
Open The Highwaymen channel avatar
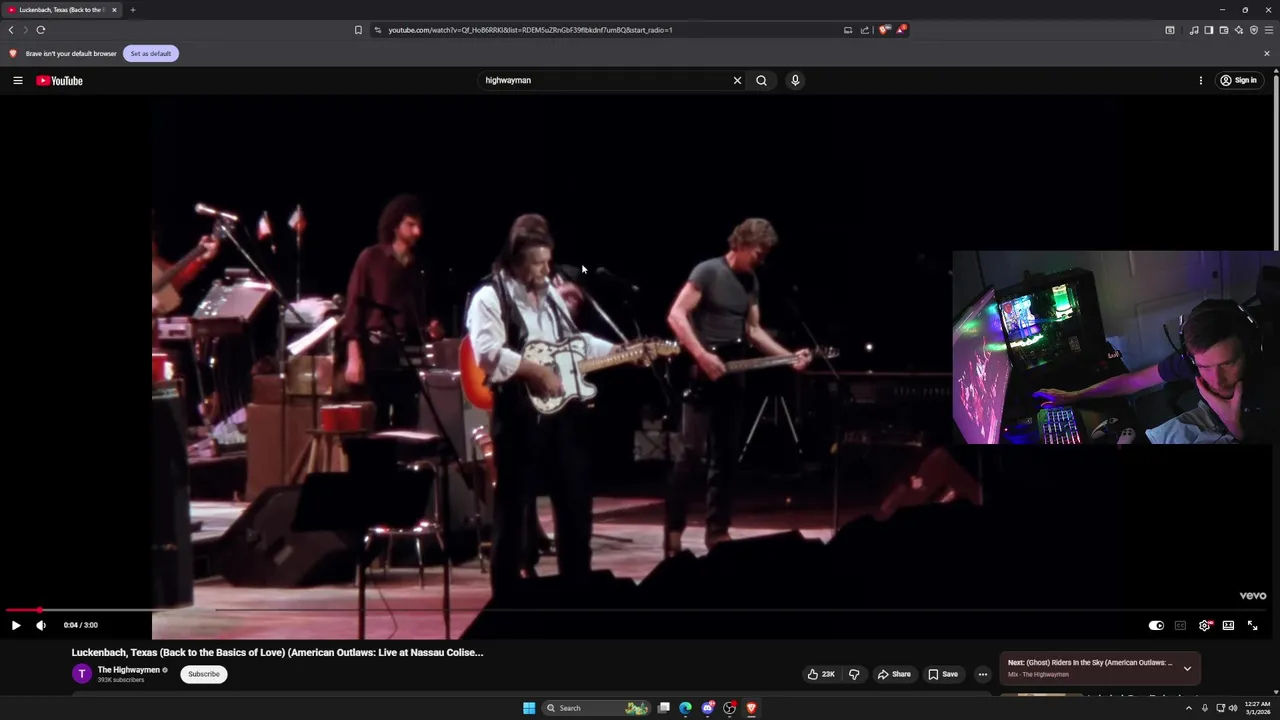pyautogui.click(x=82, y=675)
